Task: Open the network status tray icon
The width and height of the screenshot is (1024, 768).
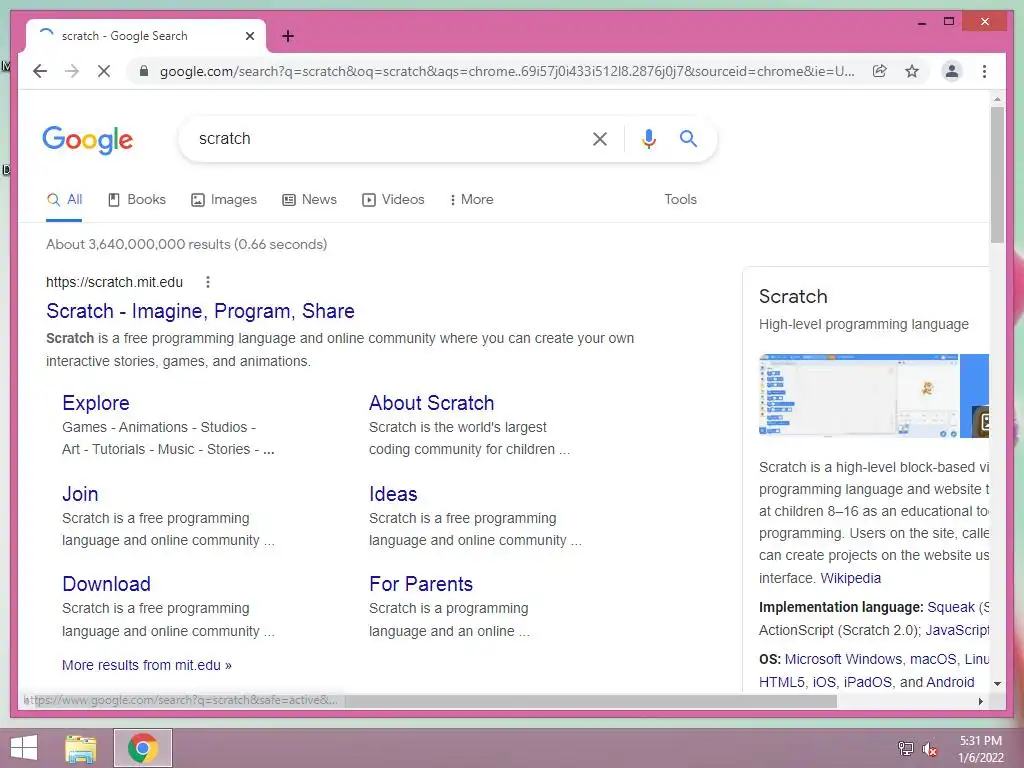Action: coord(906,748)
